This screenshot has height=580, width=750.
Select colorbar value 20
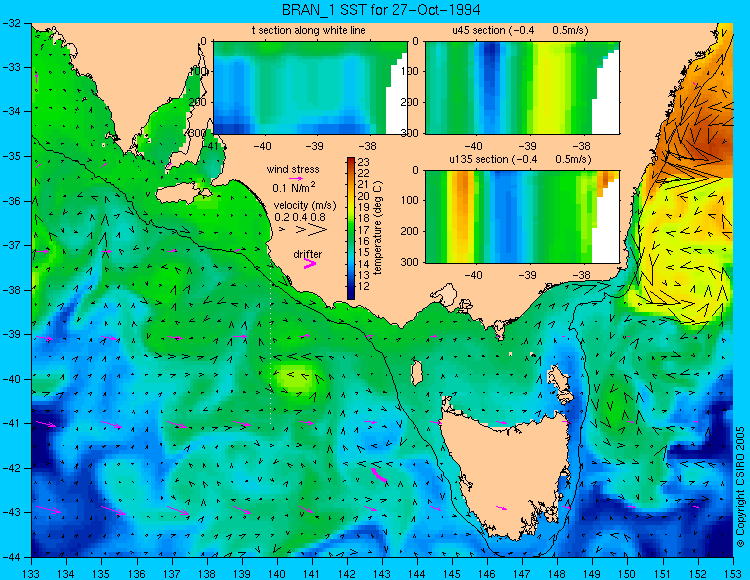pos(364,196)
